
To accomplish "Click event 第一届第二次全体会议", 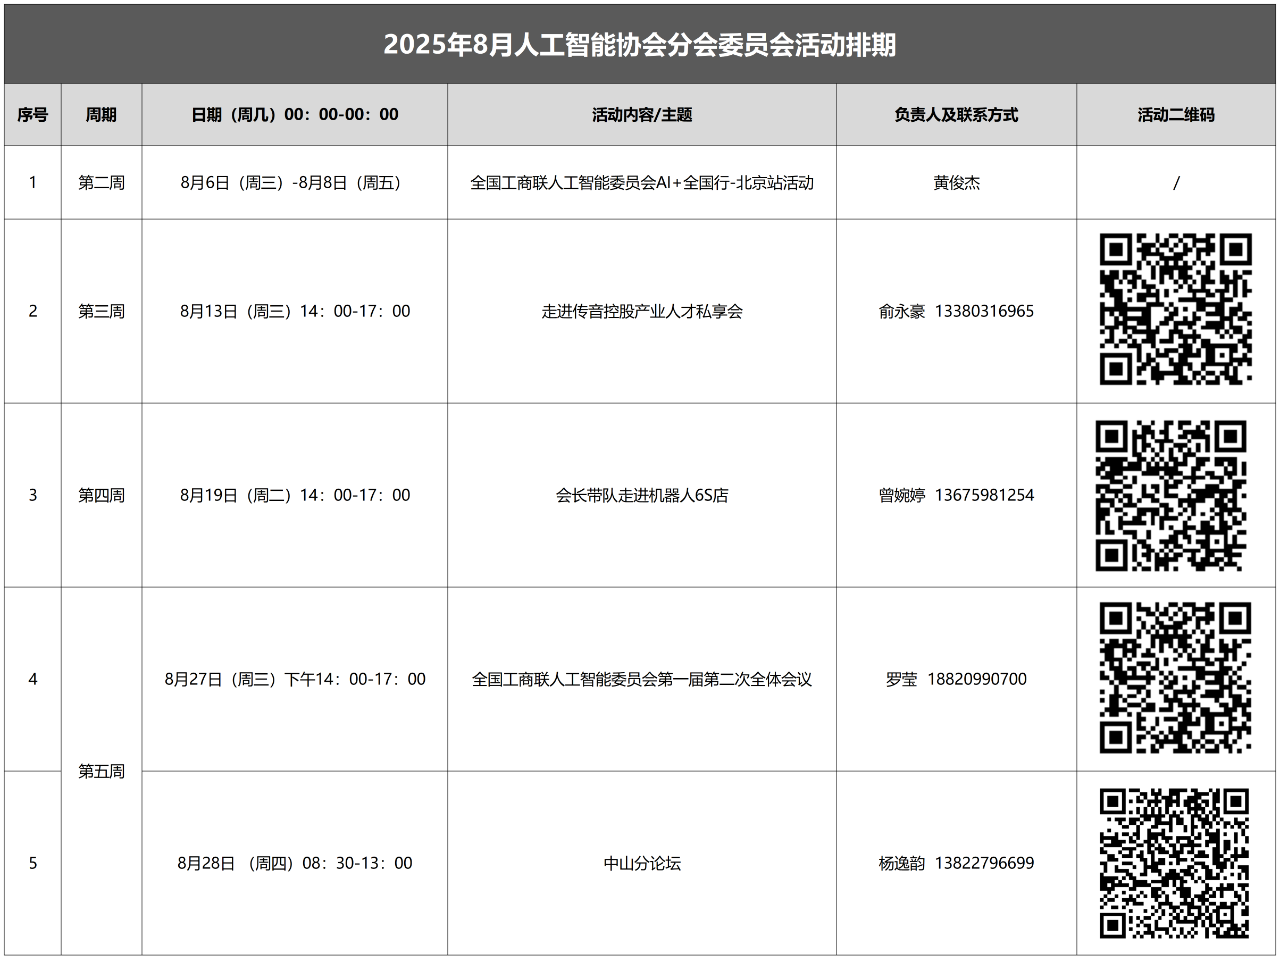I will pyautogui.click(x=642, y=679).
